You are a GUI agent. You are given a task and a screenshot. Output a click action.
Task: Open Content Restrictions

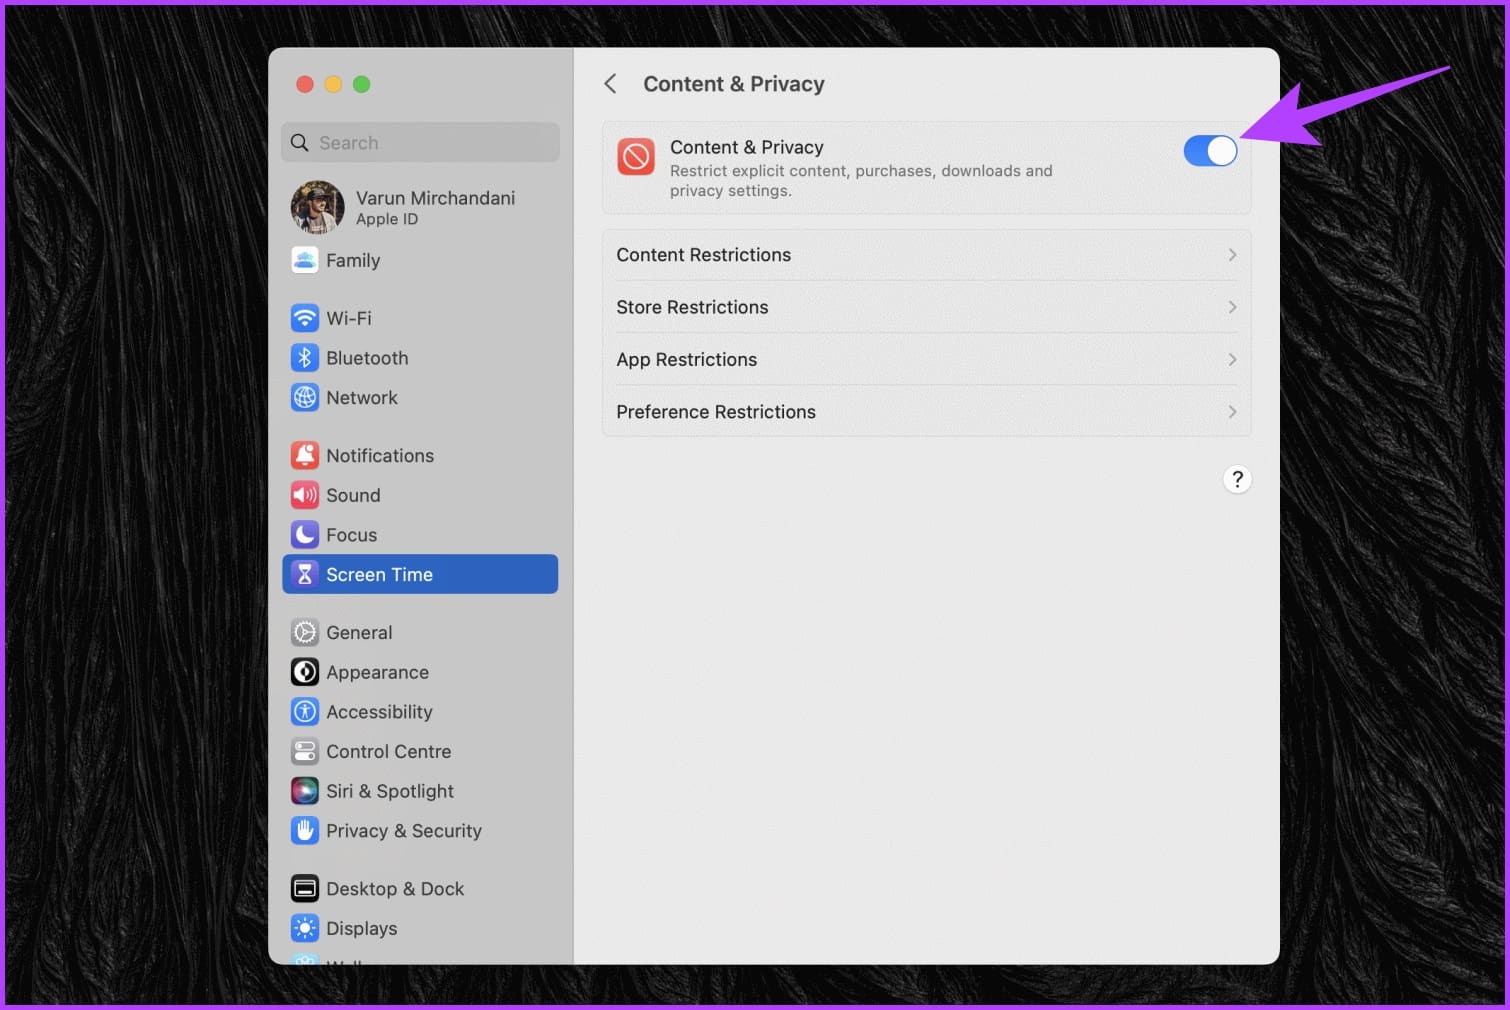[926, 255]
